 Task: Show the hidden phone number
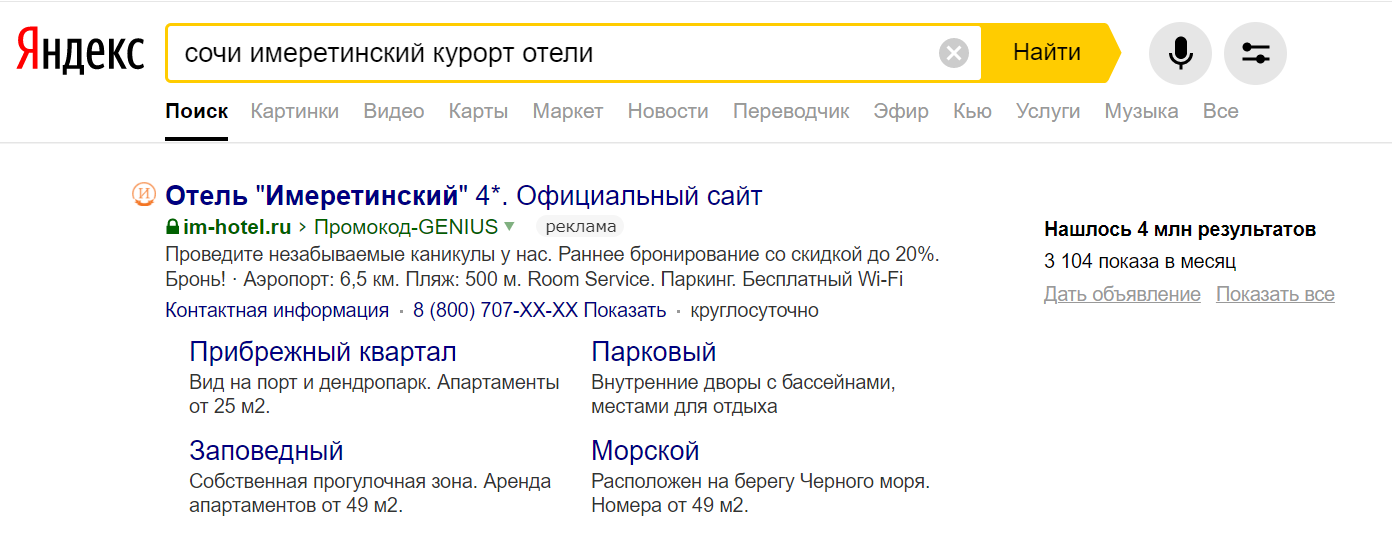[x=625, y=310]
